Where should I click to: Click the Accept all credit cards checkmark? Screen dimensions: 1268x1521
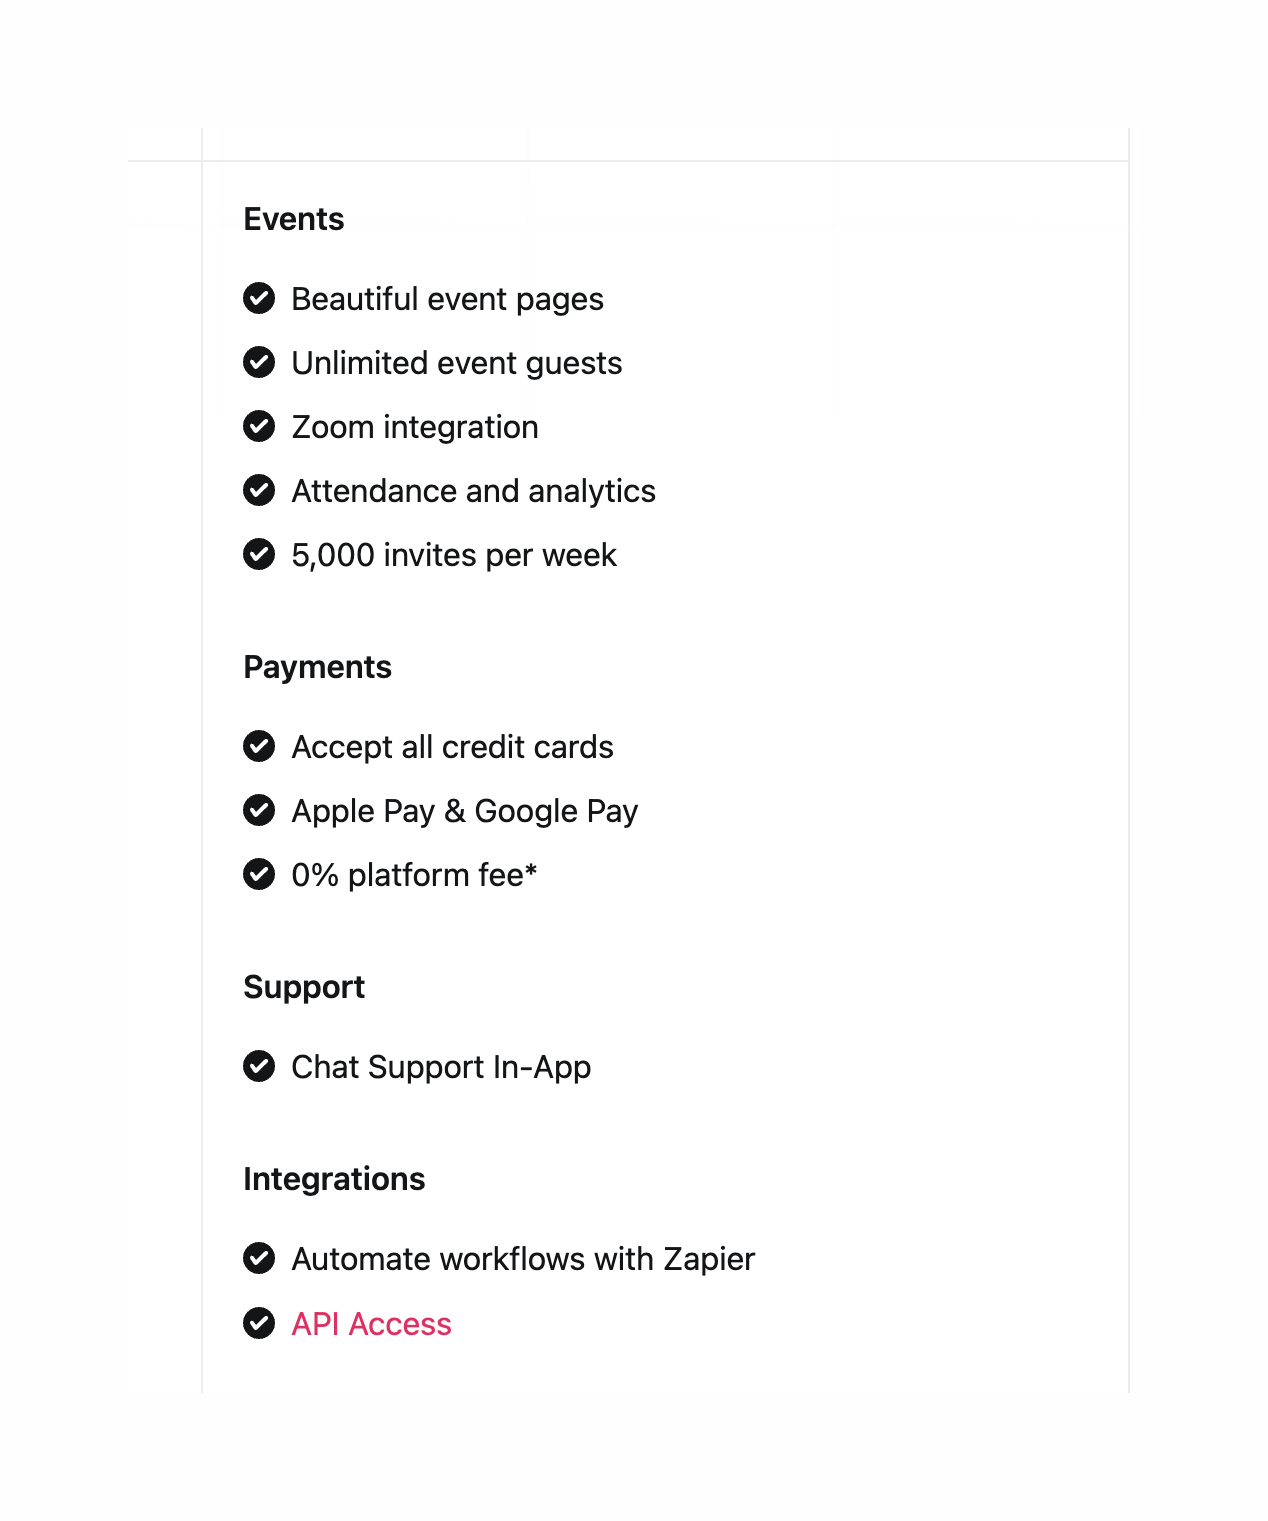[x=259, y=746]
